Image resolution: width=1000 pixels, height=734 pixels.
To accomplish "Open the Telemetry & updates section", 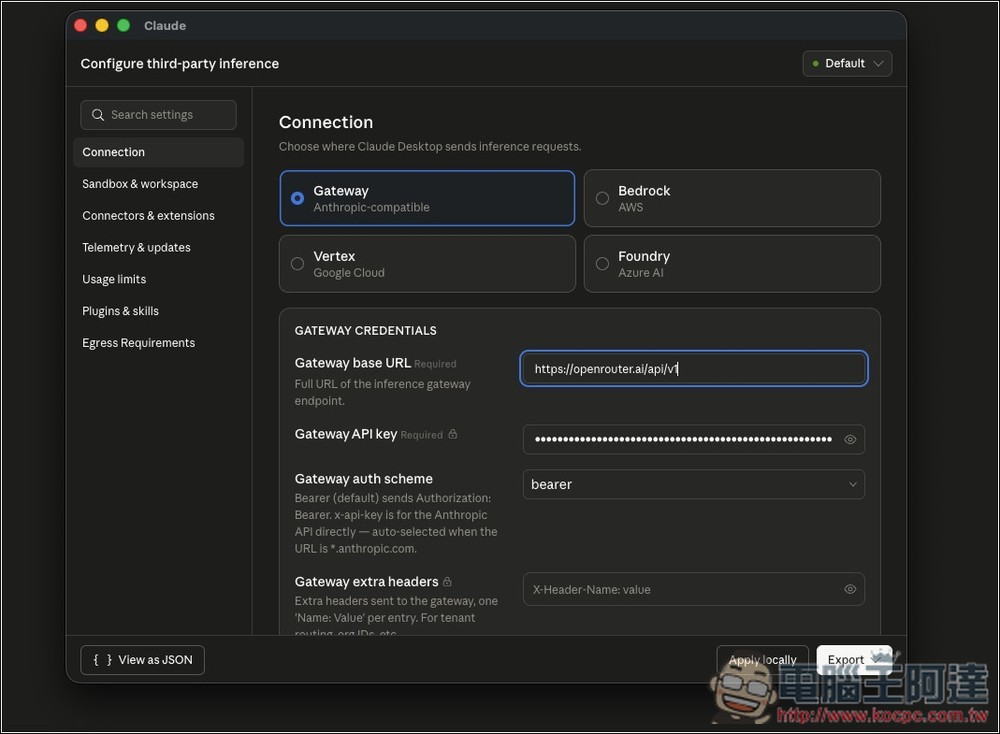I will (x=136, y=248).
